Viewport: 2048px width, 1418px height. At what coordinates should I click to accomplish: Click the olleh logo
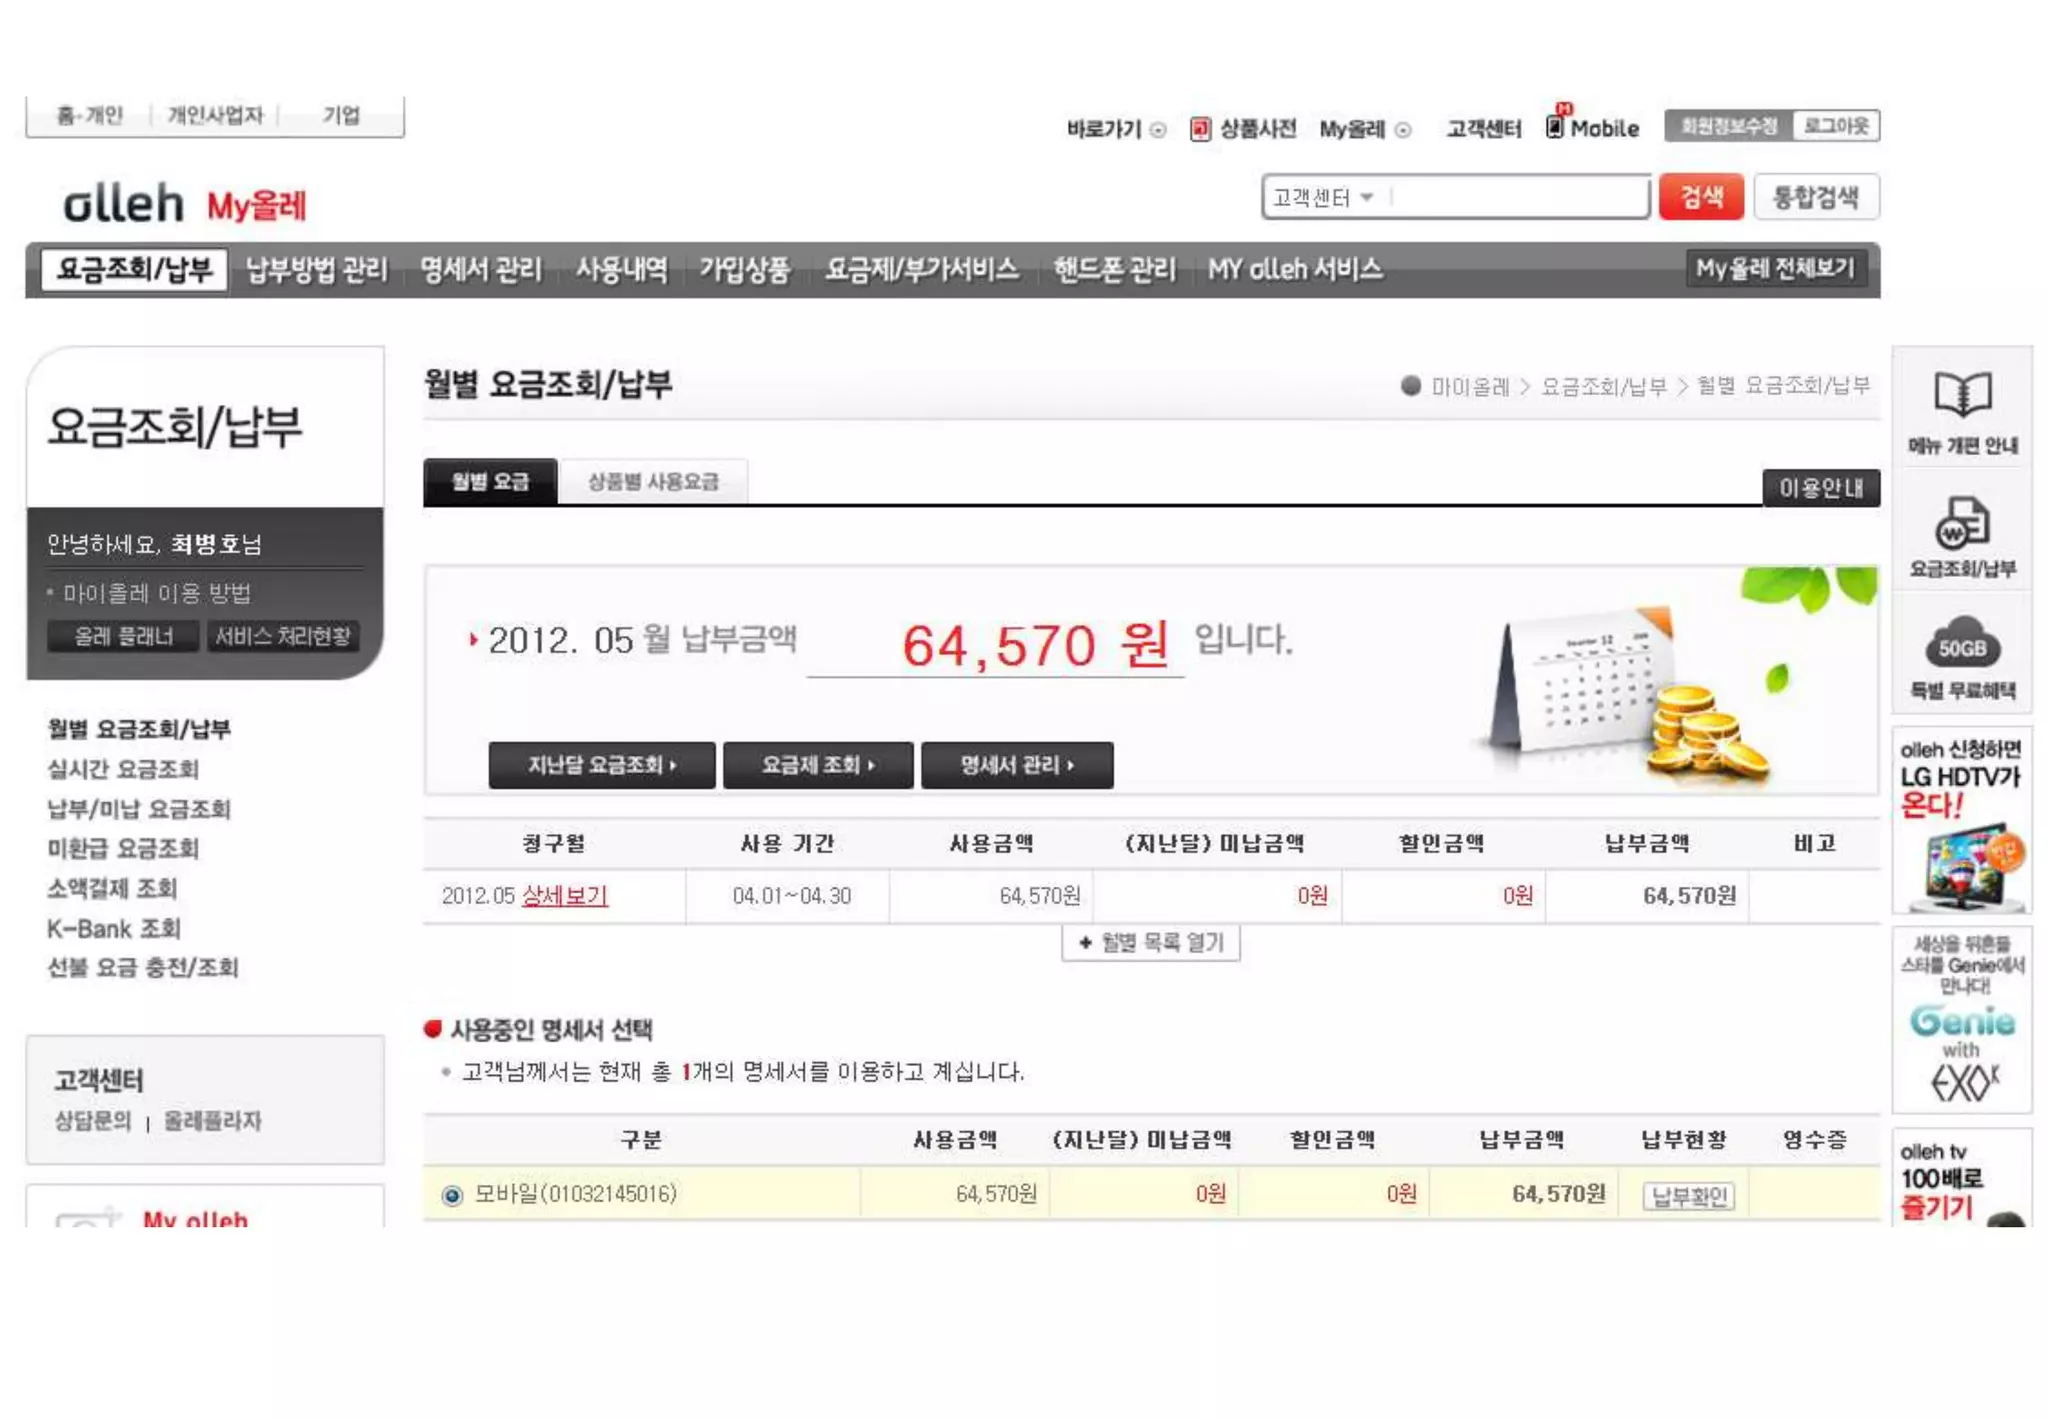(x=124, y=204)
